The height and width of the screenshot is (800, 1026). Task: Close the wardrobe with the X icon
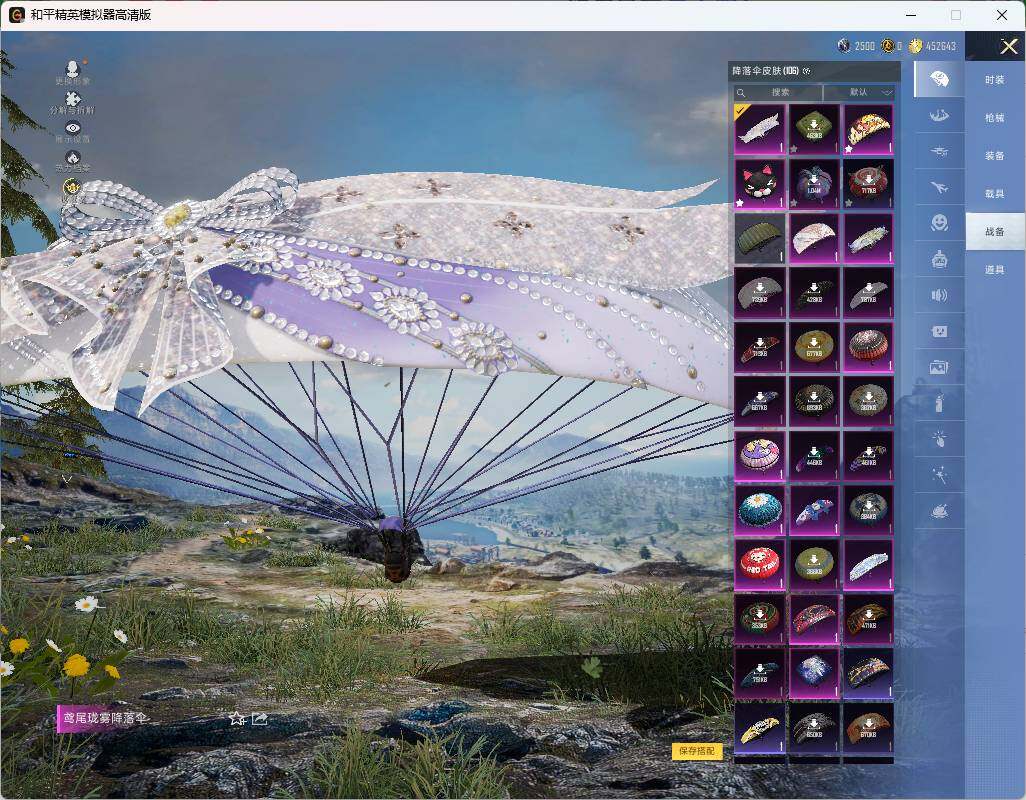tap(1008, 46)
